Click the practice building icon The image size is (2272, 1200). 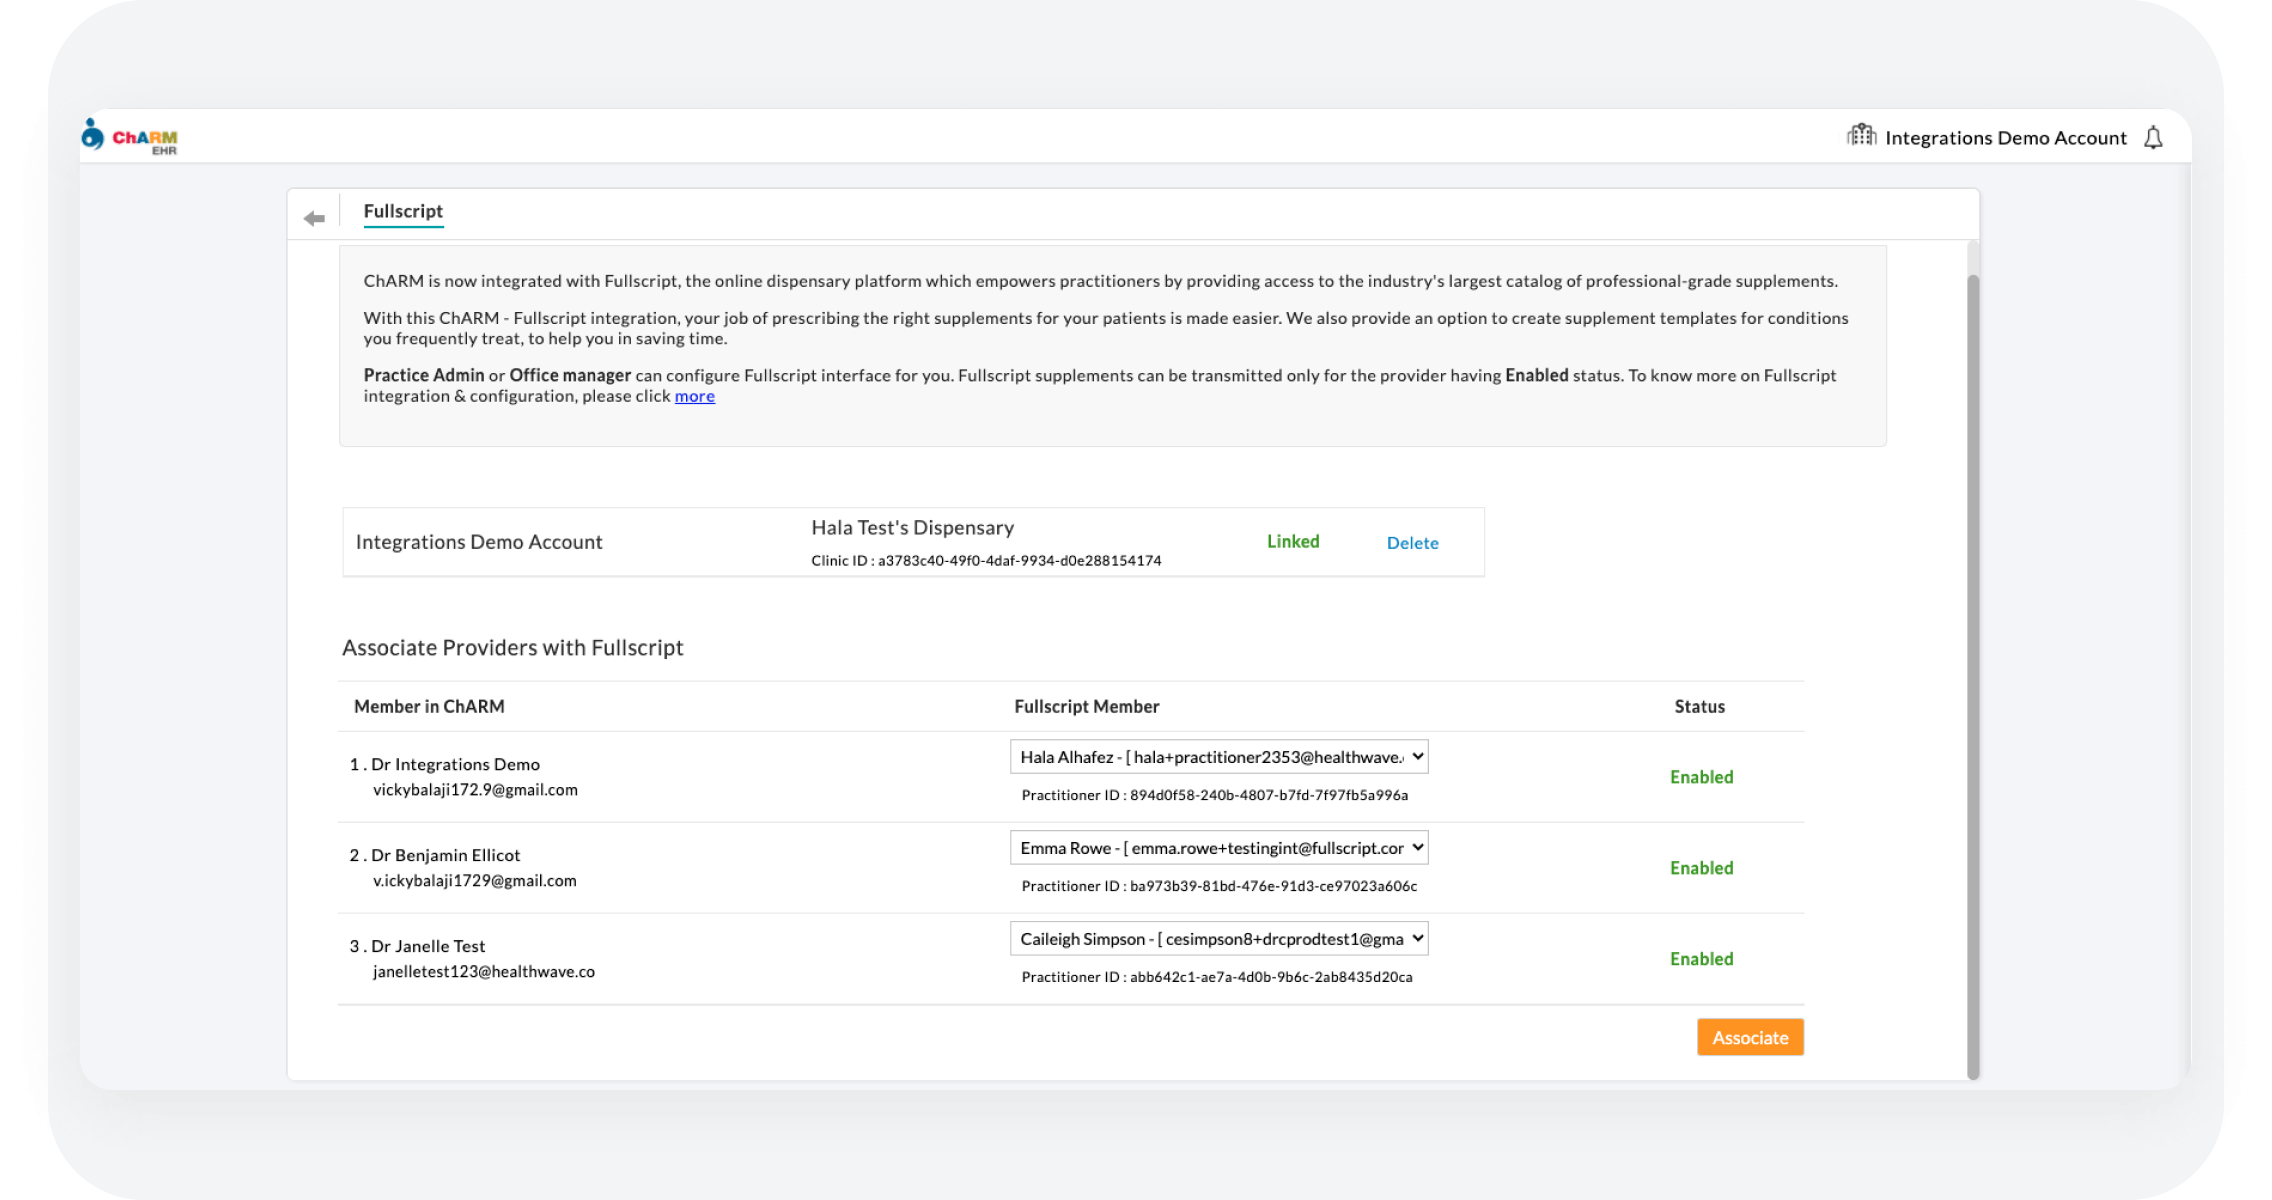pos(1861,135)
